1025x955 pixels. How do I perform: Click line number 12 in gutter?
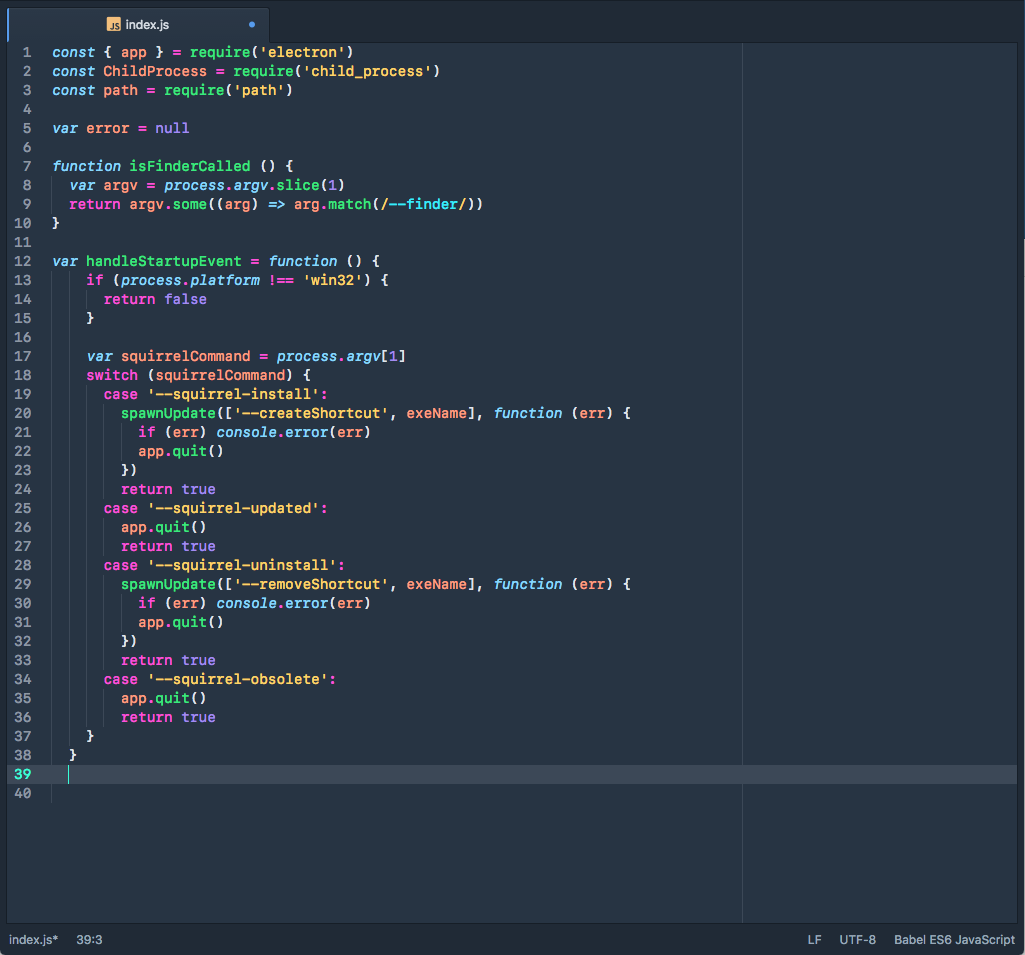(x=23, y=261)
